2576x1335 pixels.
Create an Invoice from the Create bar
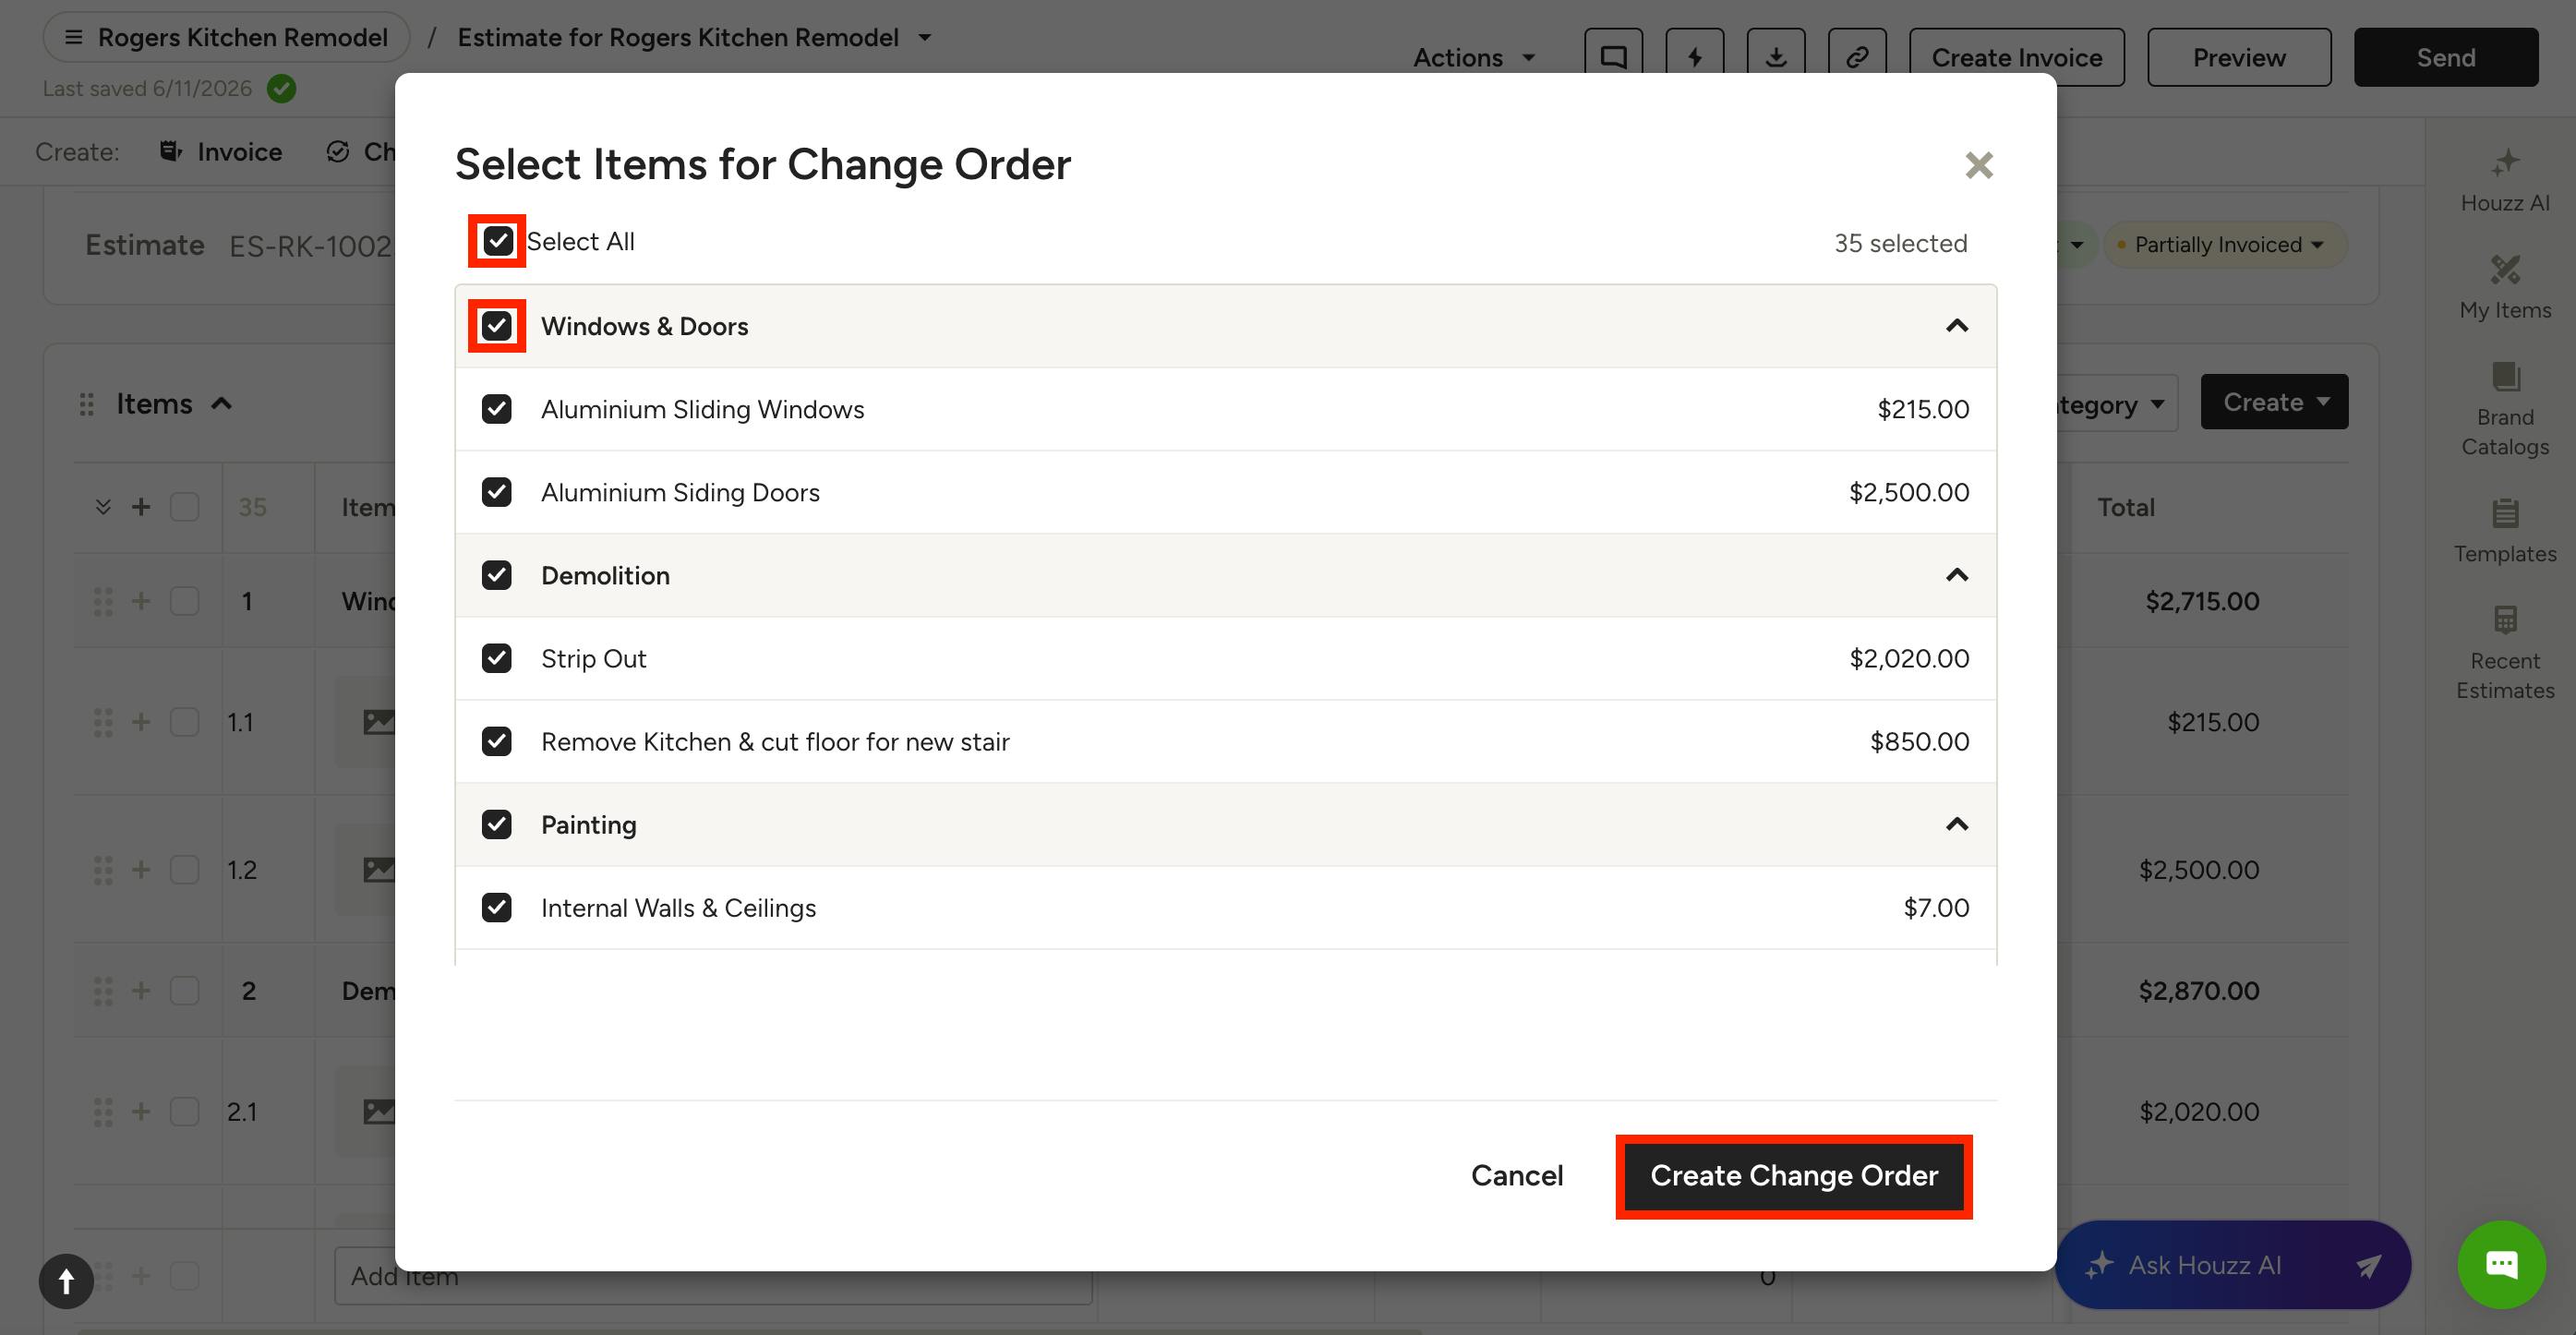coord(221,152)
